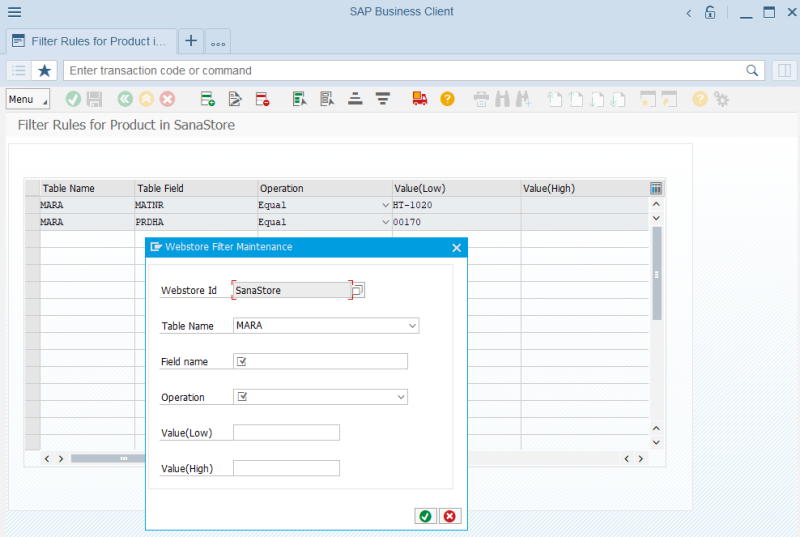Toggle the side panel icon

785,70
